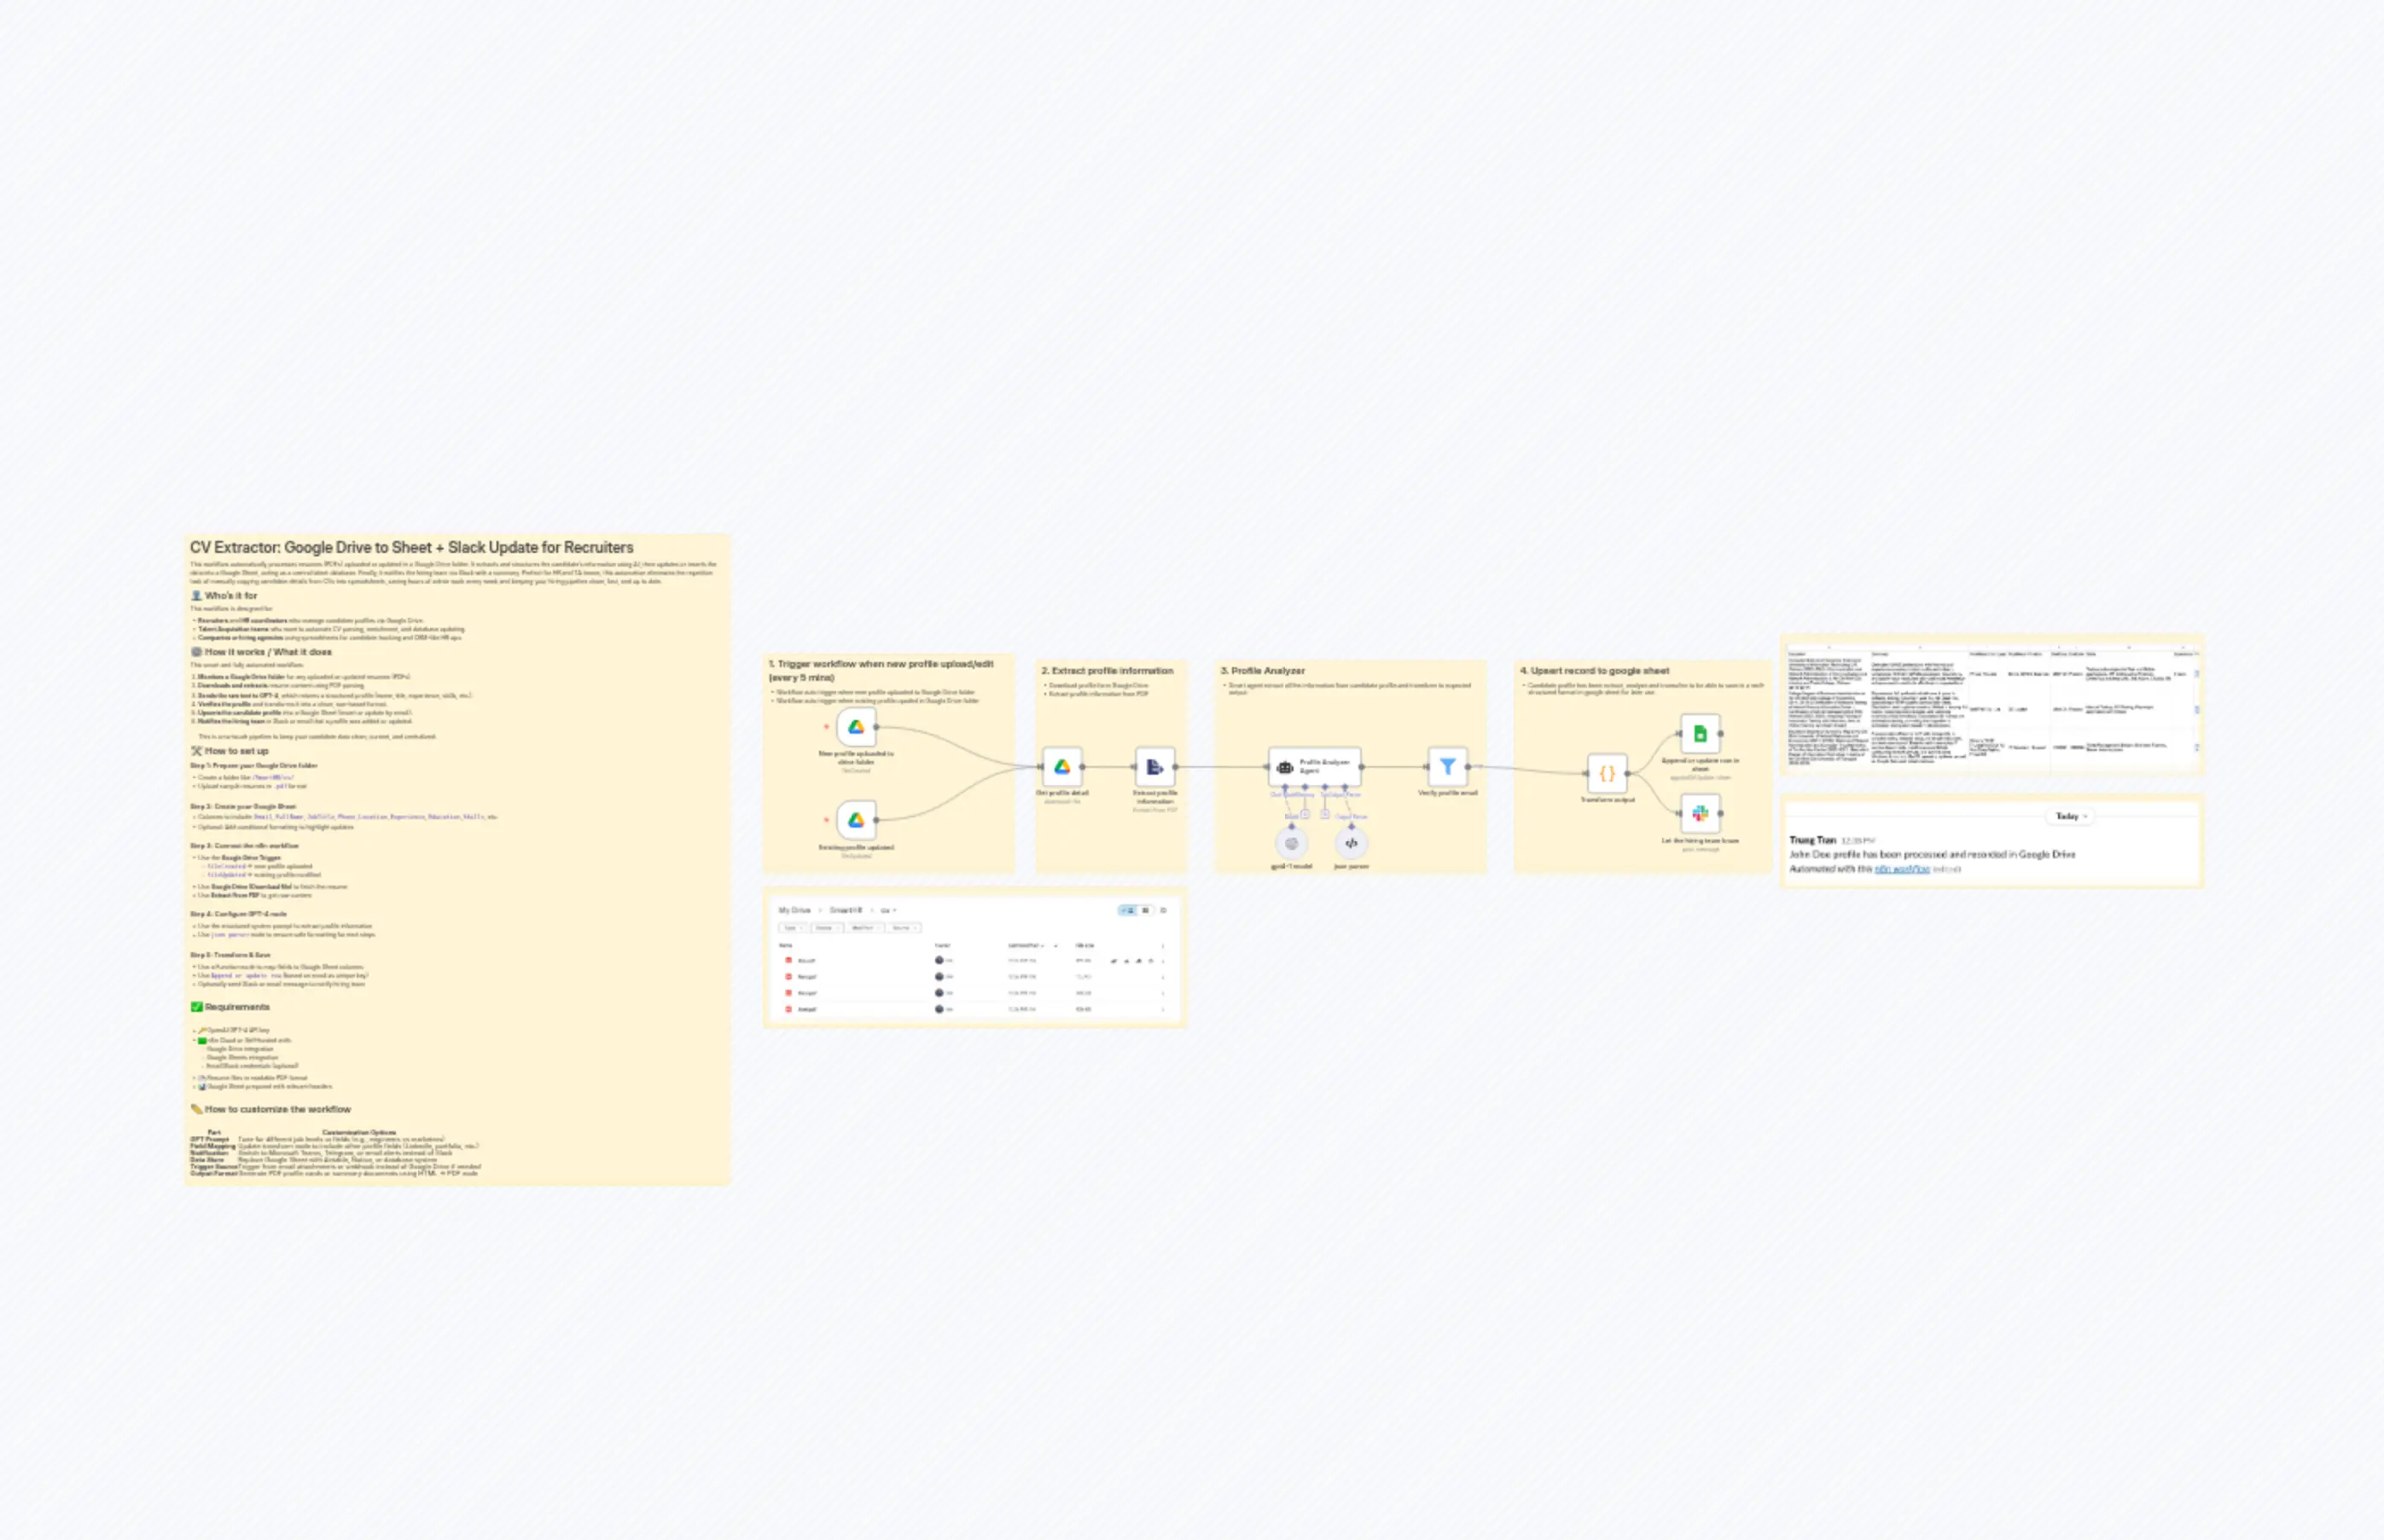The height and width of the screenshot is (1540, 2384).
Task: Switch Google Drive to grid view
Action: pyautogui.click(x=1144, y=910)
